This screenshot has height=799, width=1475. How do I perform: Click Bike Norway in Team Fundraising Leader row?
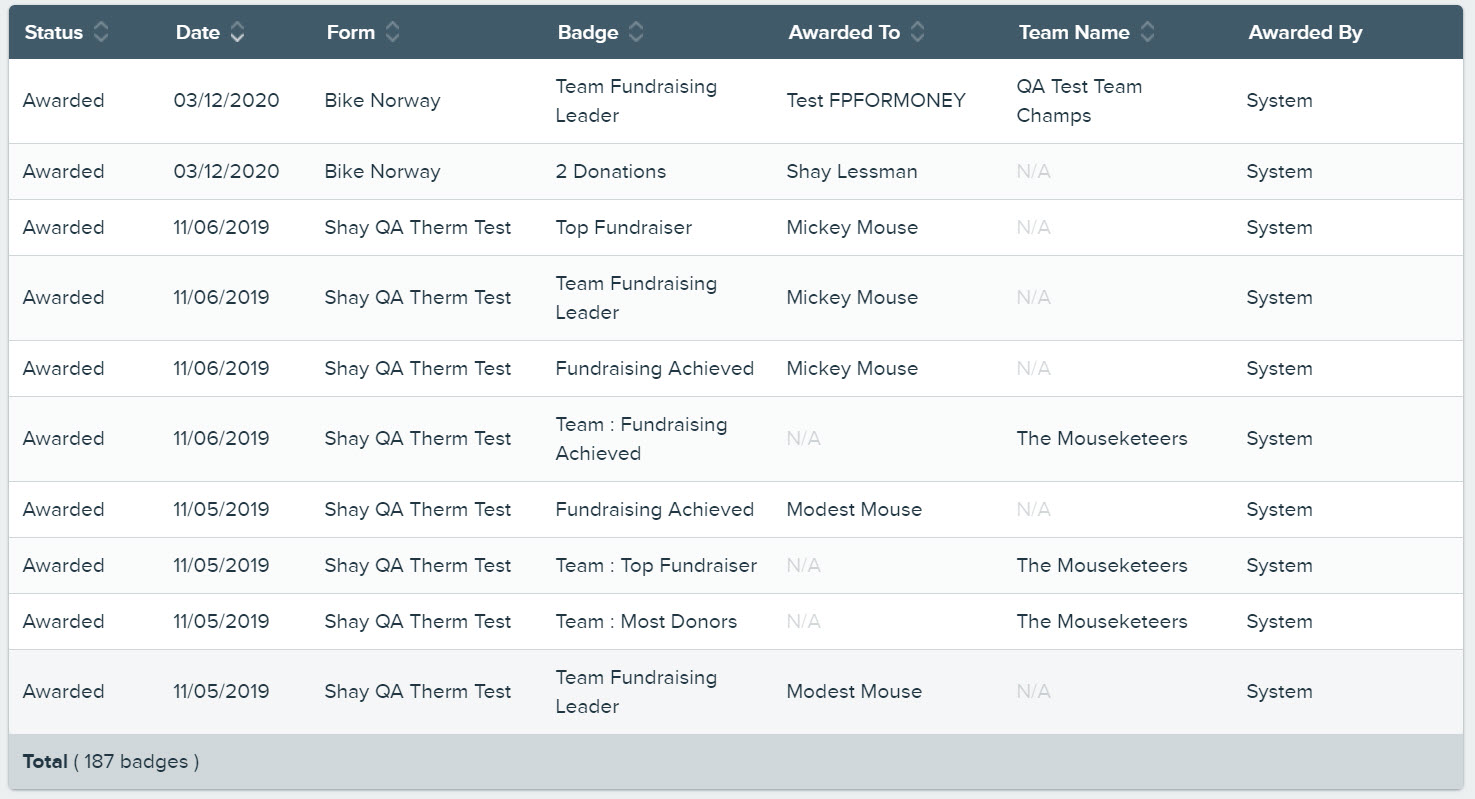click(x=382, y=100)
